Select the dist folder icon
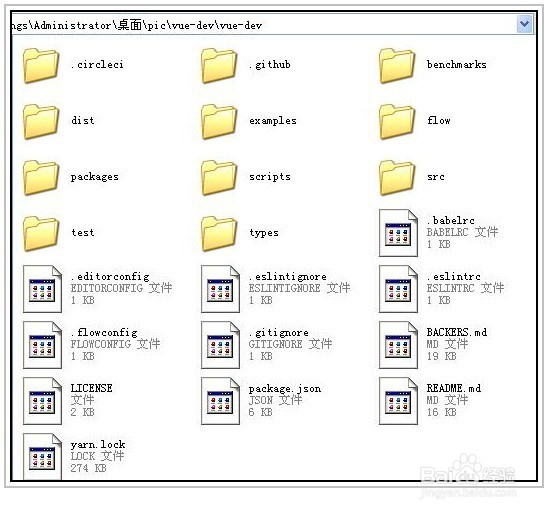The width and height of the screenshot is (548, 512). [41, 122]
